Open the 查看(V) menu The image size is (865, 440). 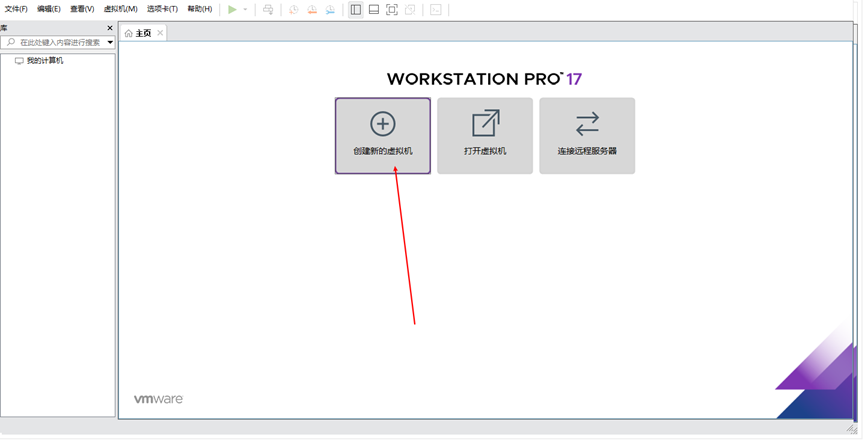pyautogui.click(x=82, y=9)
